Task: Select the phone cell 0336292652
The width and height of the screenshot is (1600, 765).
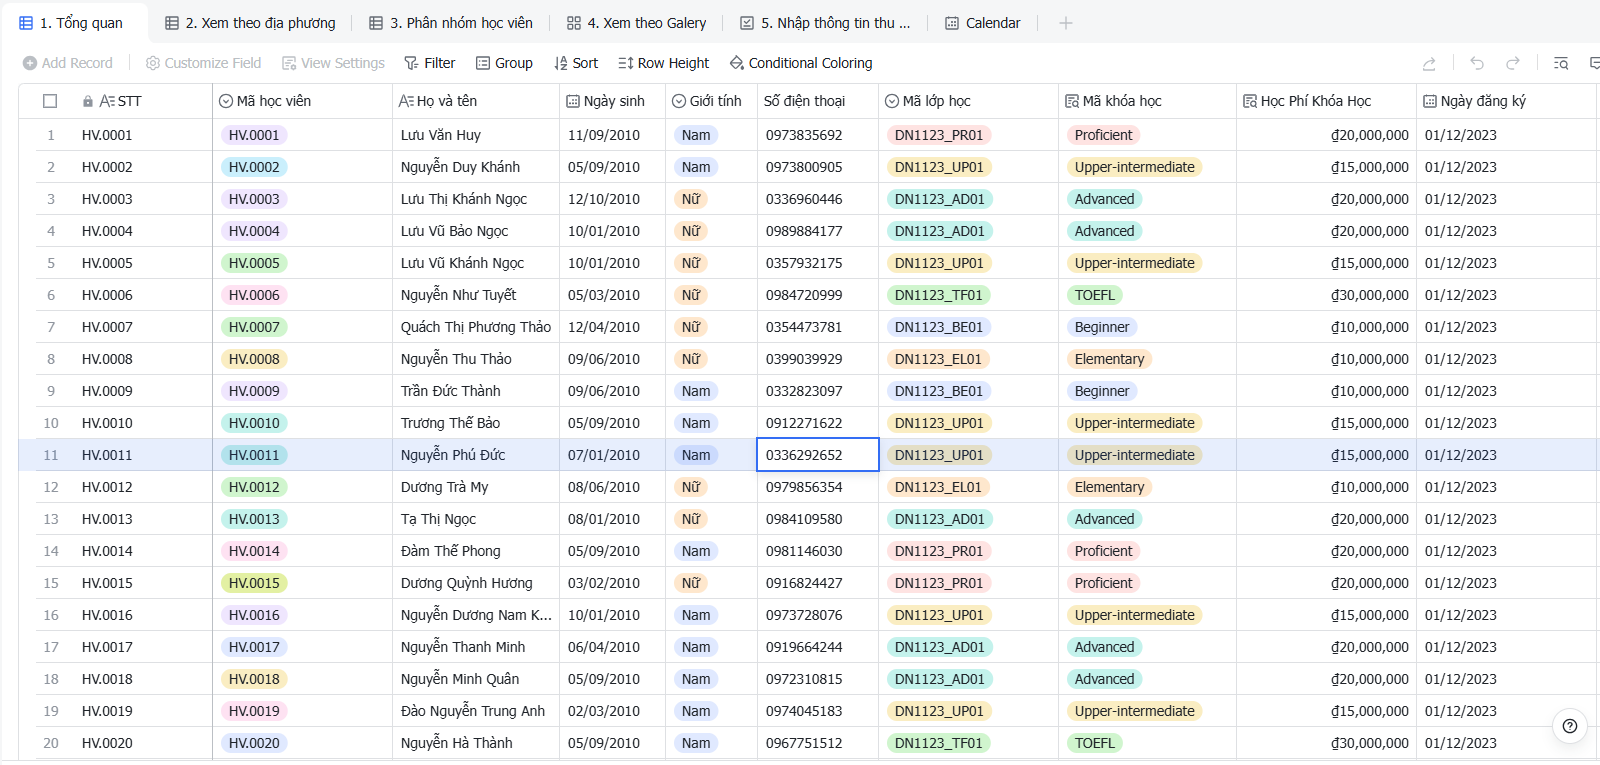Action: [818, 455]
